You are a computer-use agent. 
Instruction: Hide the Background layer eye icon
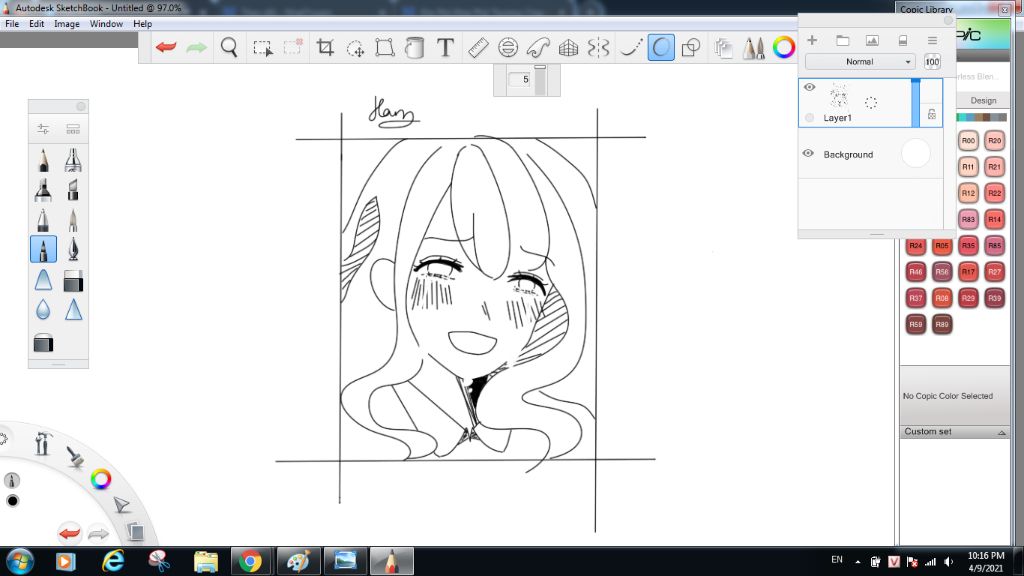coord(808,153)
